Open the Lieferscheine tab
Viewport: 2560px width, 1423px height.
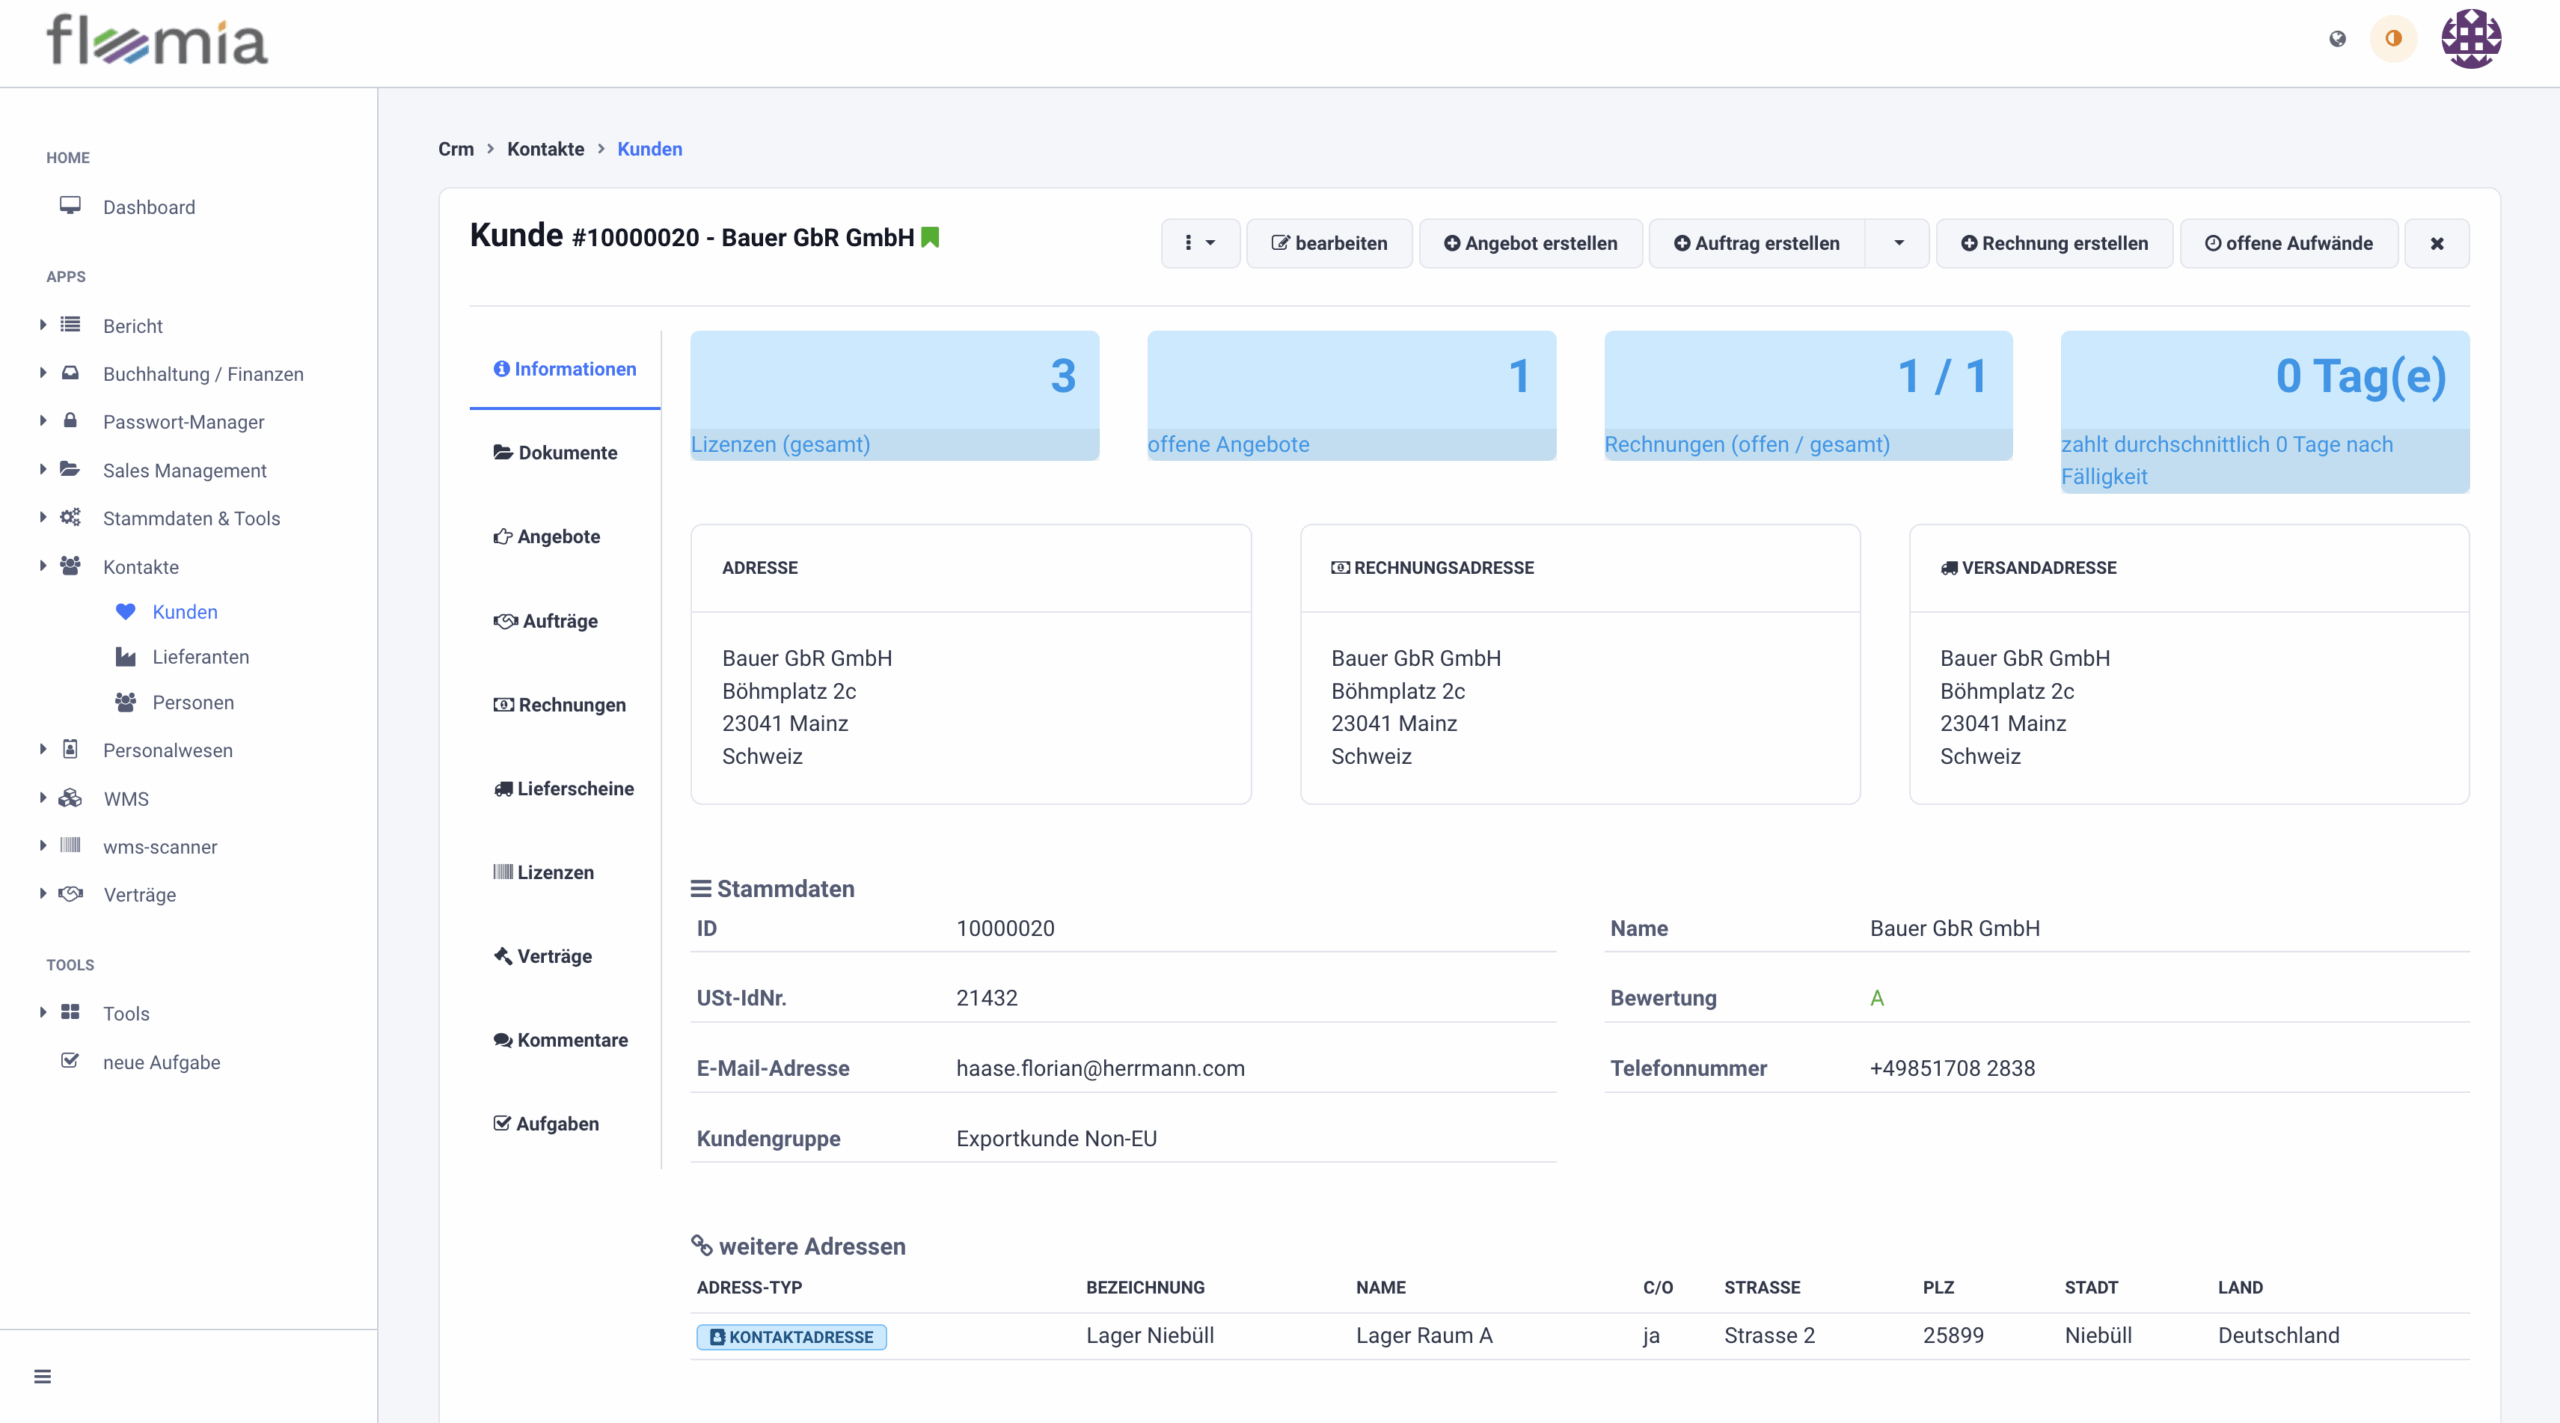(564, 788)
